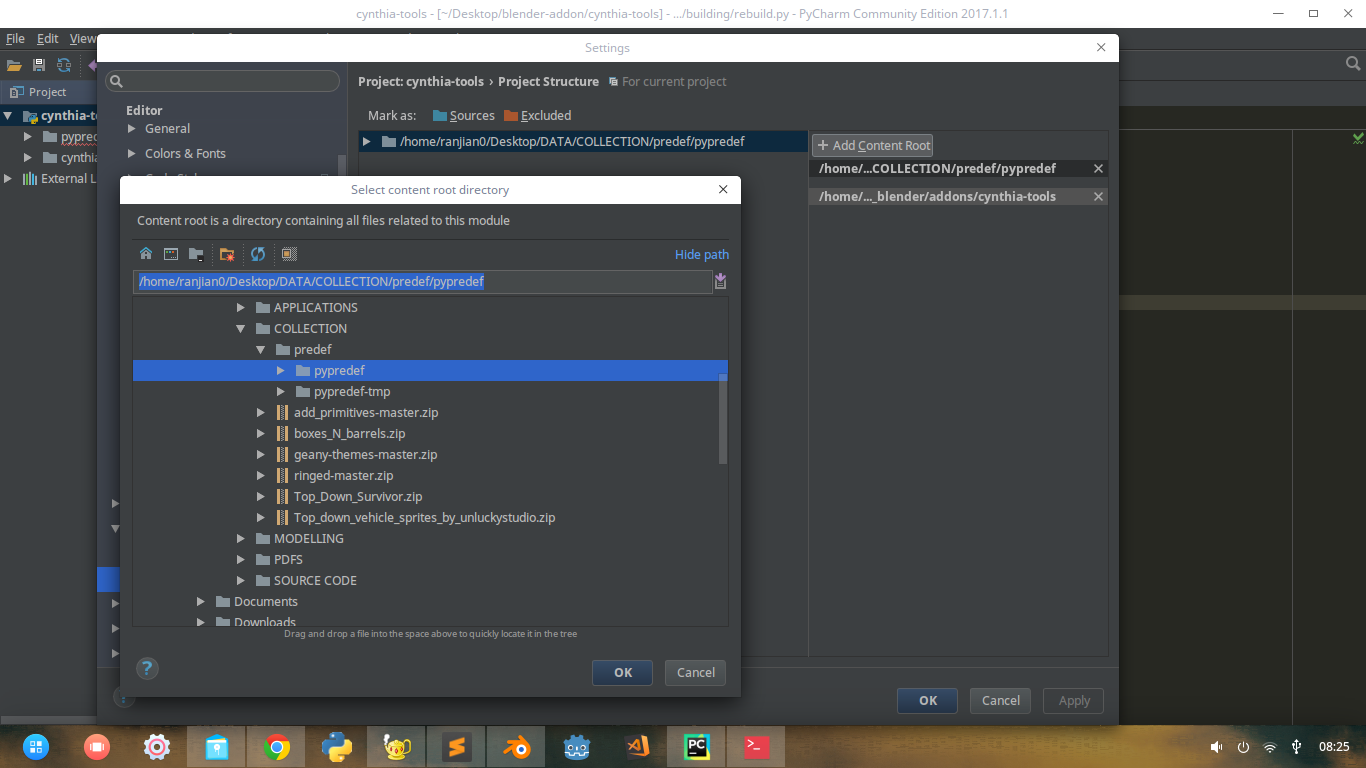Click the Project Structure breadcrumb
The width and height of the screenshot is (1366, 768).
click(548, 82)
